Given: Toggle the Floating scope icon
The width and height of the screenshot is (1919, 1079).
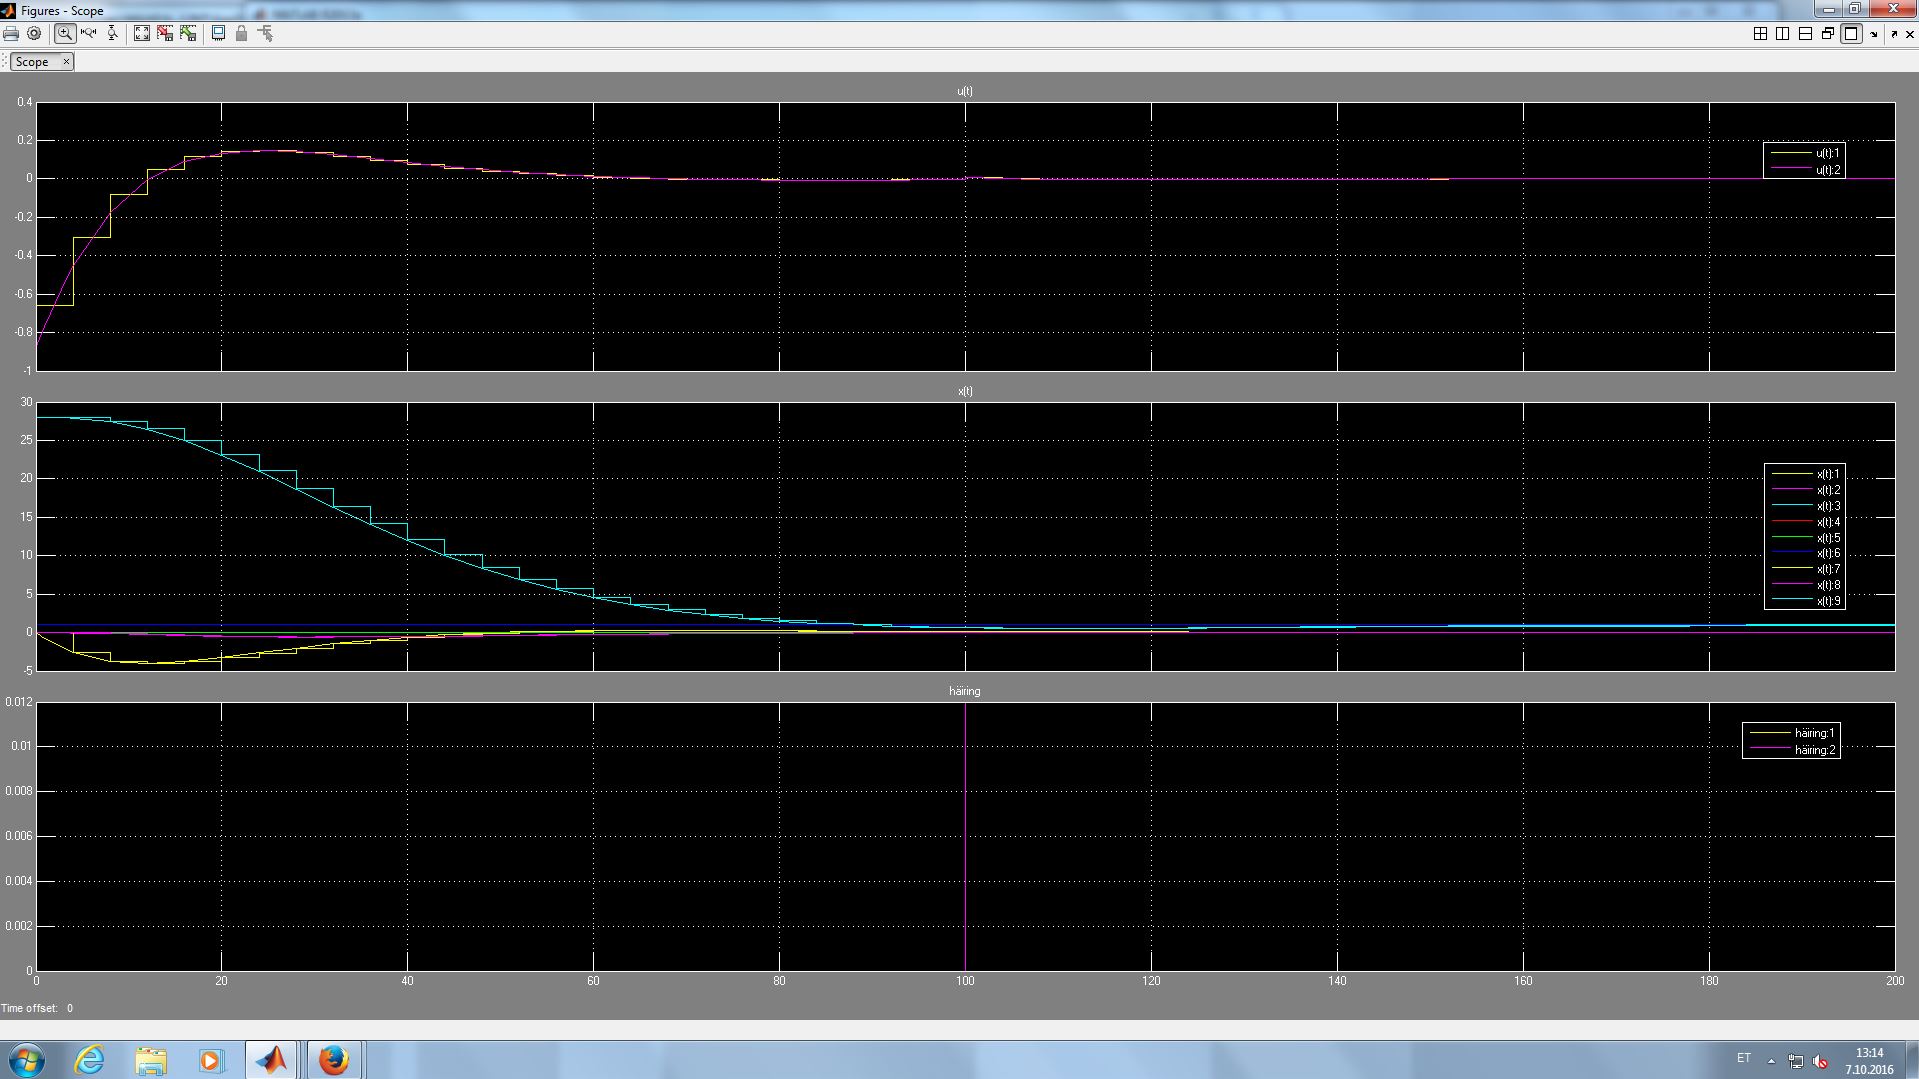Looking at the screenshot, I should click(218, 34).
